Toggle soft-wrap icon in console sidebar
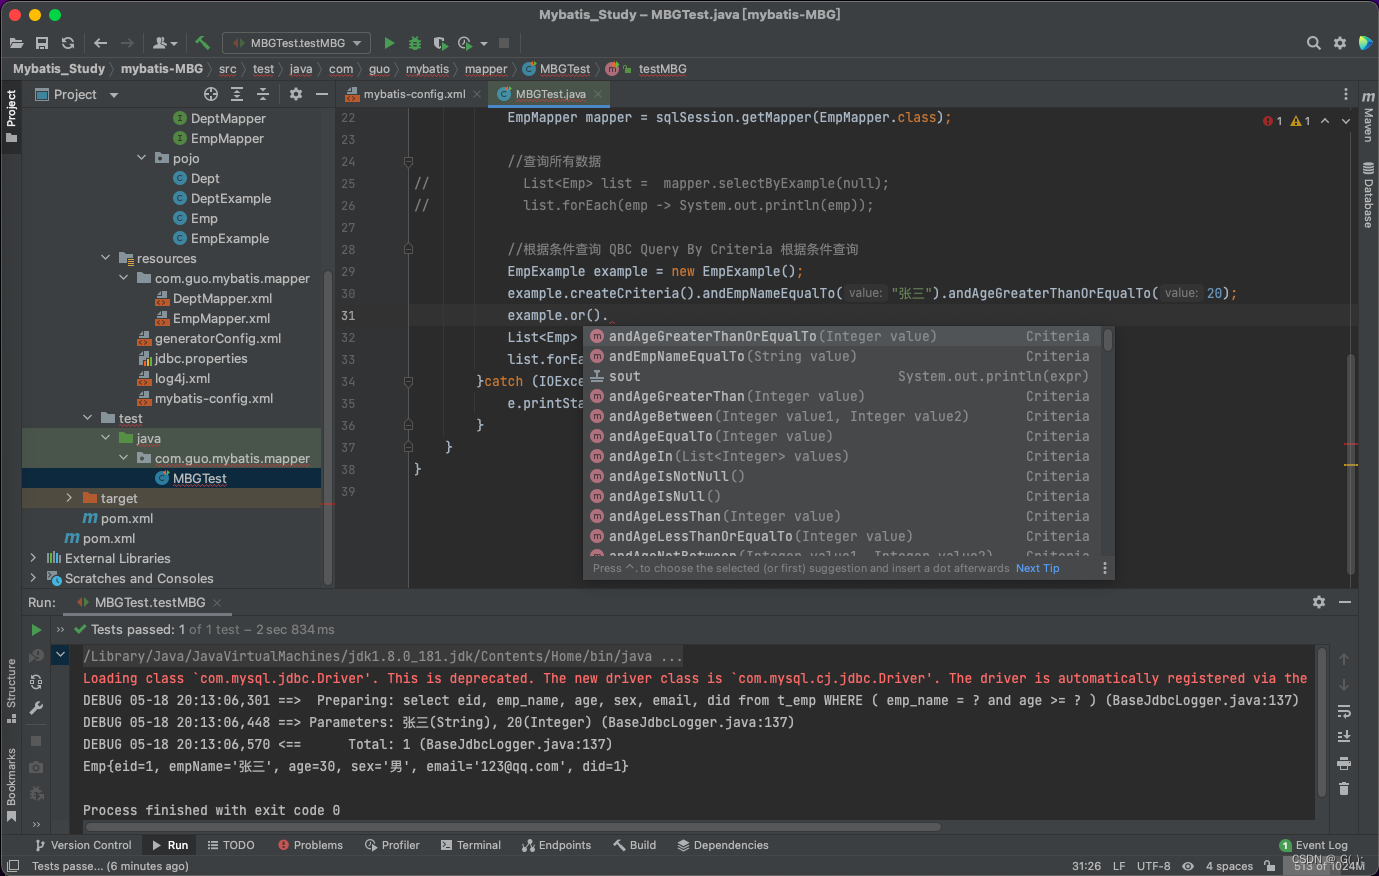The height and width of the screenshot is (876, 1379). pos(1344,711)
